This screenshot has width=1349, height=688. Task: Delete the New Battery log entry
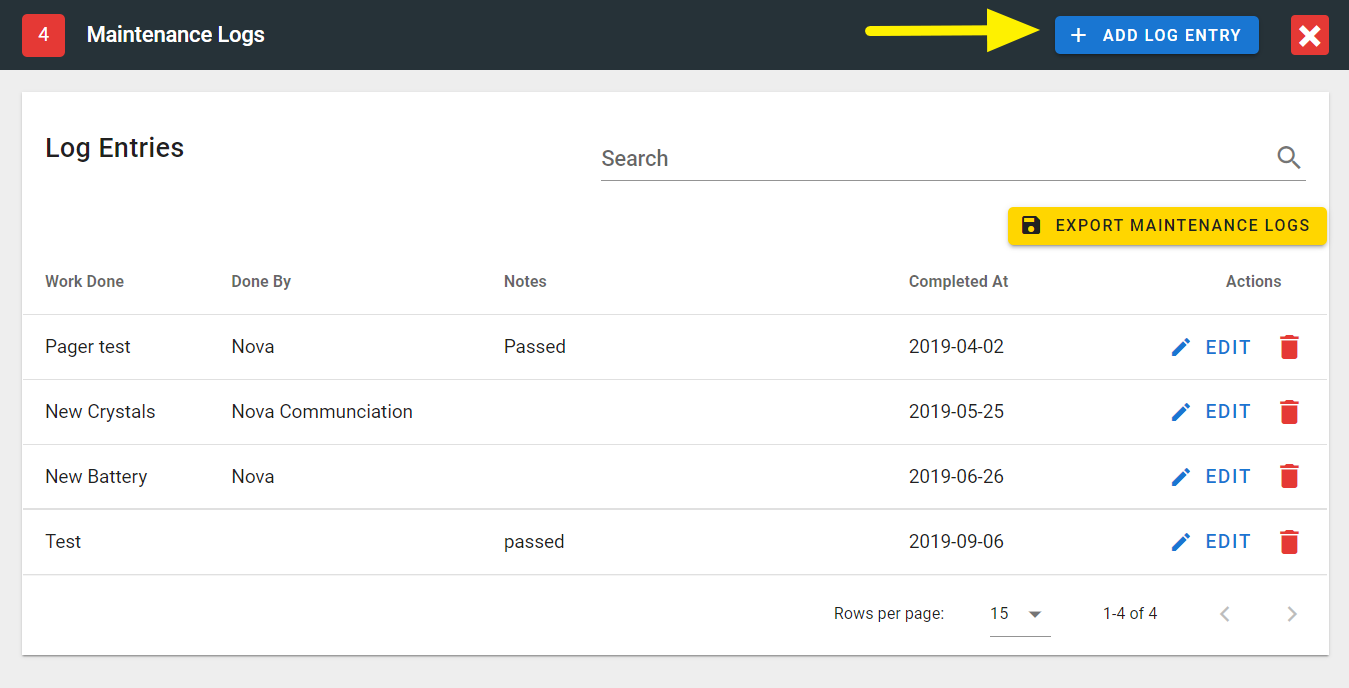(x=1289, y=477)
